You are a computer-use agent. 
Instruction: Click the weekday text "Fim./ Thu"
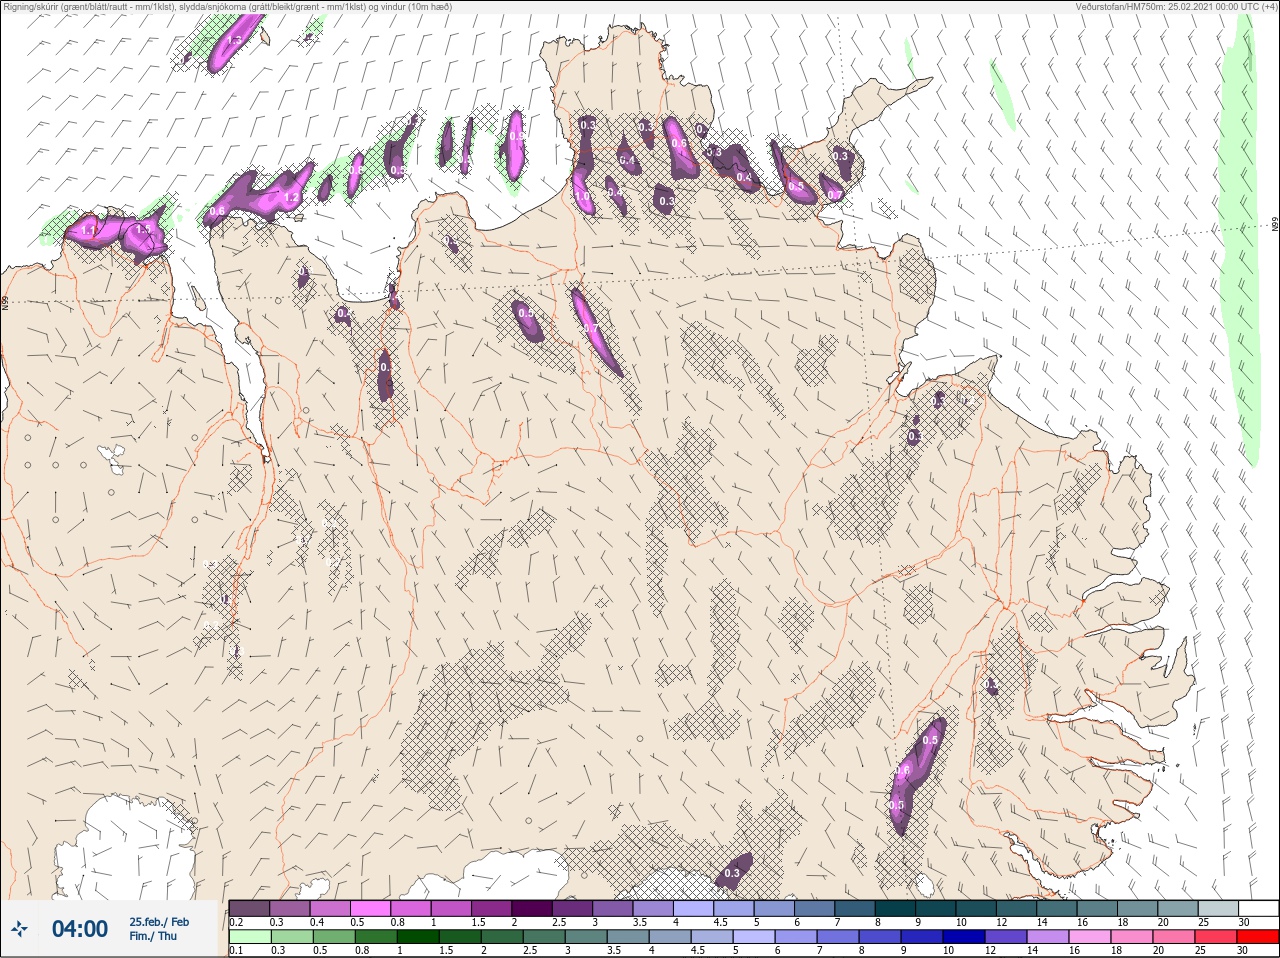153,937
